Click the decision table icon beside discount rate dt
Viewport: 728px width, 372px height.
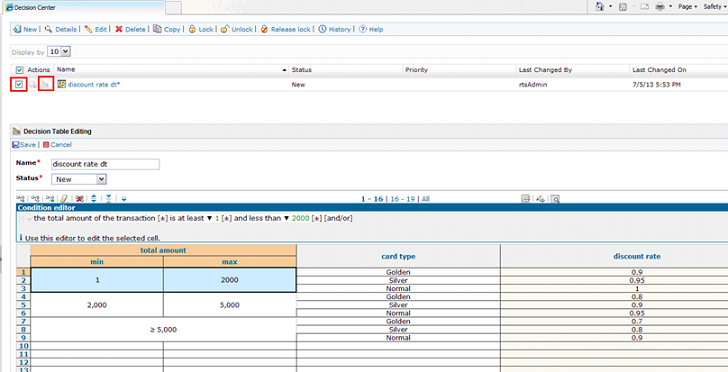tap(61, 85)
